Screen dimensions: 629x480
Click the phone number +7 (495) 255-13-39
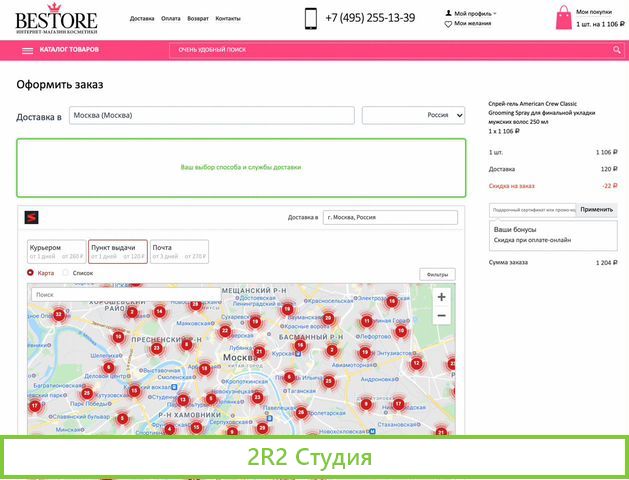[370, 18]
